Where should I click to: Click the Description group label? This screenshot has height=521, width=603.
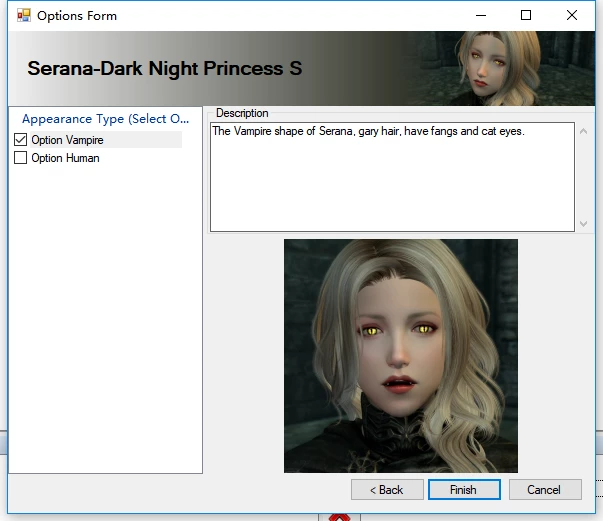(x=242, y=113)
